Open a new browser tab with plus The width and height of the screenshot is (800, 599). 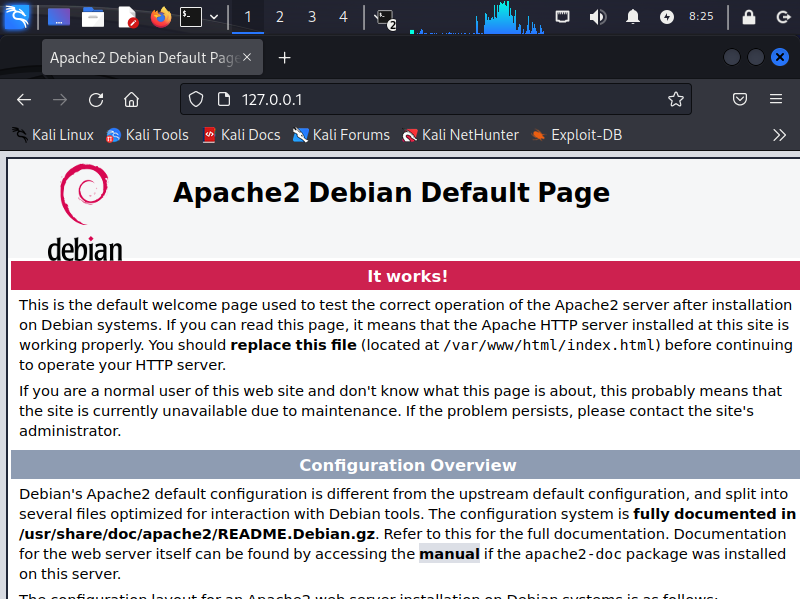285,58
